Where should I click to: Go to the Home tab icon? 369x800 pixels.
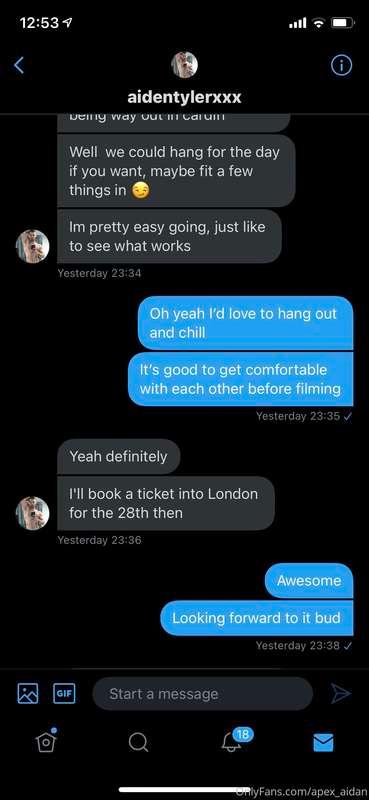click(46, 741)
